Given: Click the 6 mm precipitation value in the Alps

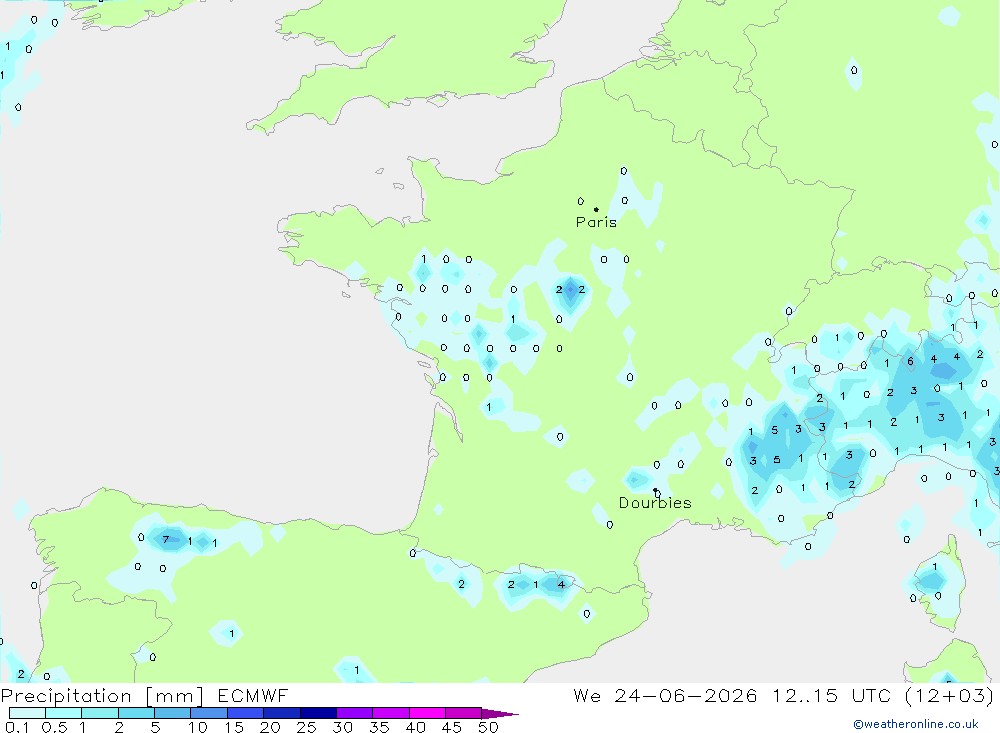Looking at the screenshot, I should pos(910,361).
